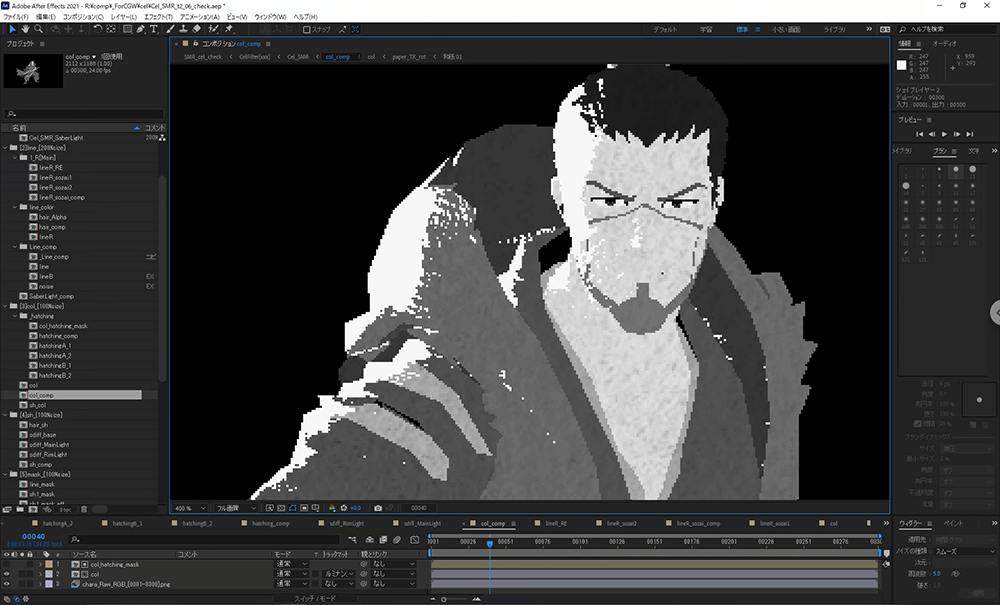Click the white color swatch in Info panel
The image size is (1000, 605).
click(901, 65)
